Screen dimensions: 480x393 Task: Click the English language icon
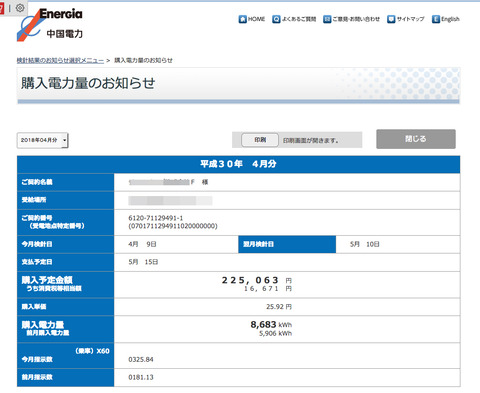pos(436,19)
